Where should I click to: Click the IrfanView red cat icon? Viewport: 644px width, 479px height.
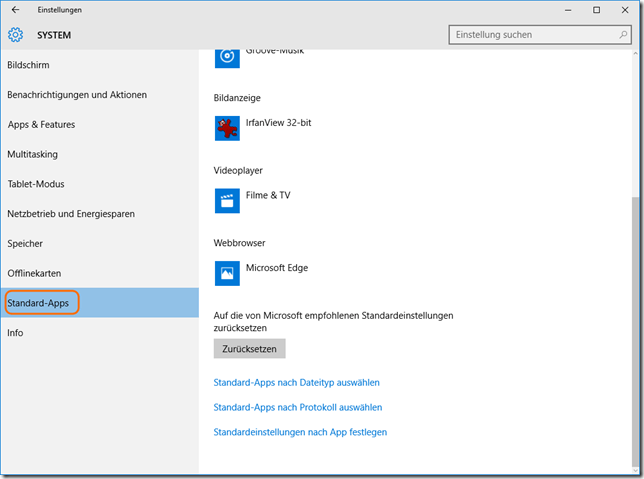(x=227, y=128)
